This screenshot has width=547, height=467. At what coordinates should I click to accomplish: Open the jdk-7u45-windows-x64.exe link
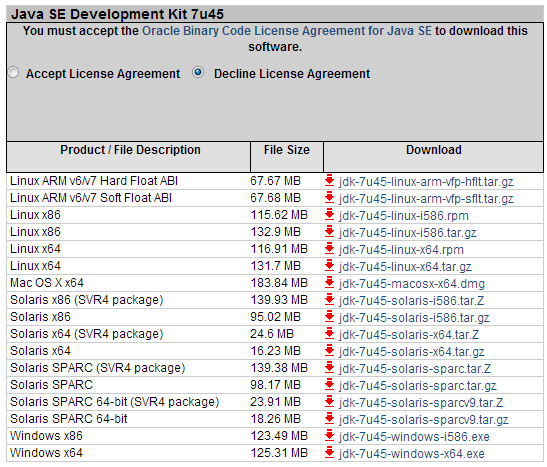[411, 454]
